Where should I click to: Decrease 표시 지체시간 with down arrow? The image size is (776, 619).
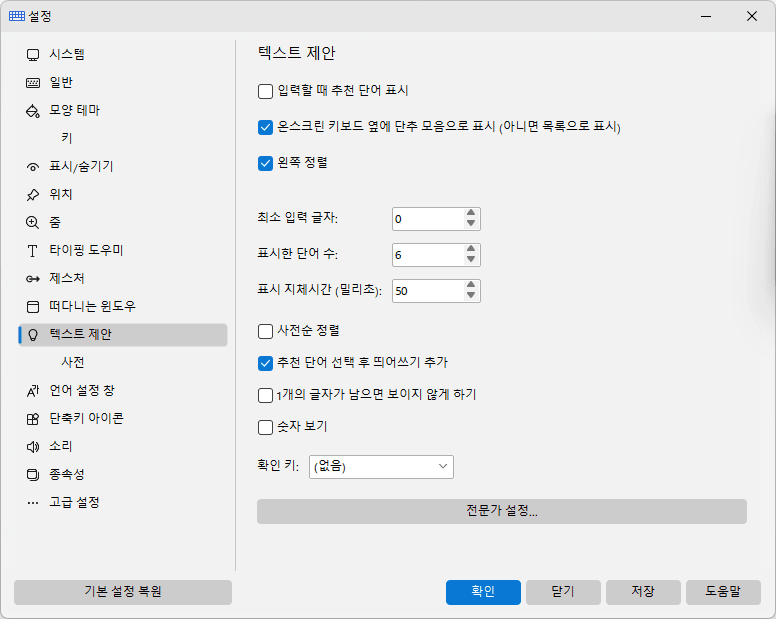tap(471, 296)
